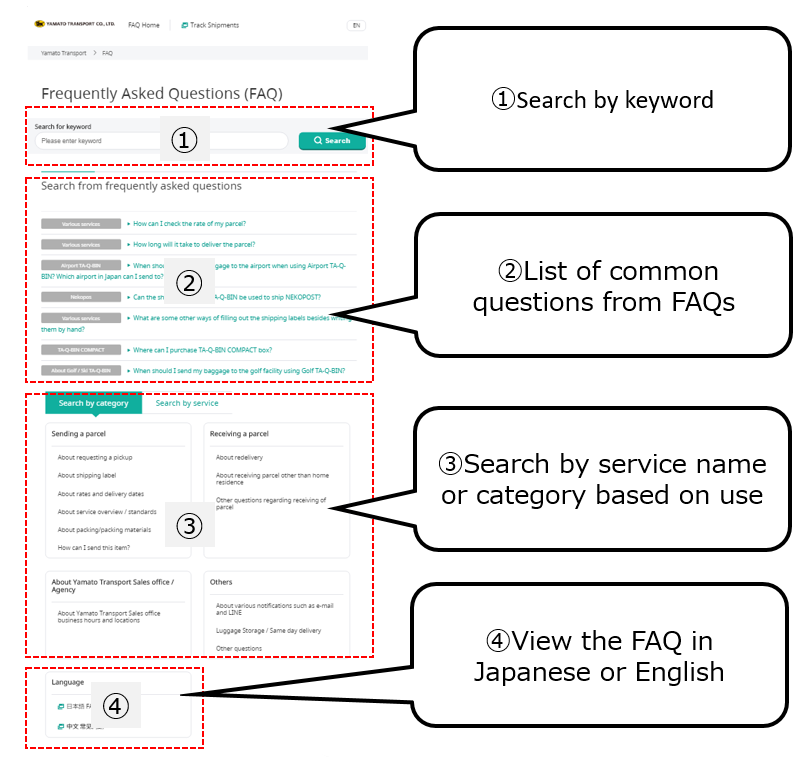Screen dimensions: 807x757
Task: Click the Yamato Transport logo
Action: coord(73,24)
